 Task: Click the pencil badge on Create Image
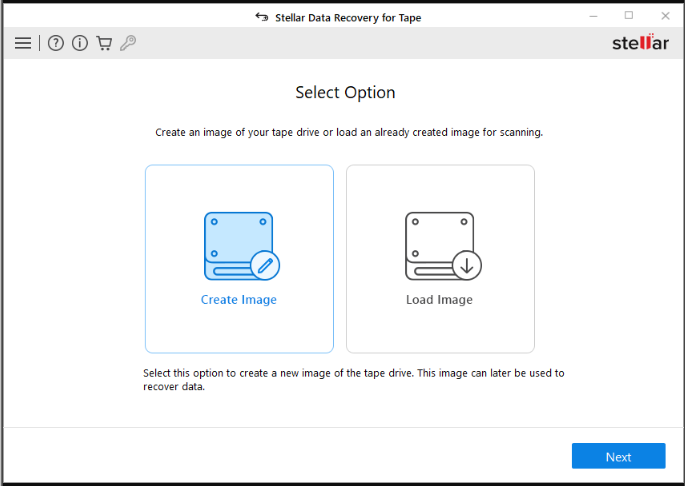tap(265, 265)
